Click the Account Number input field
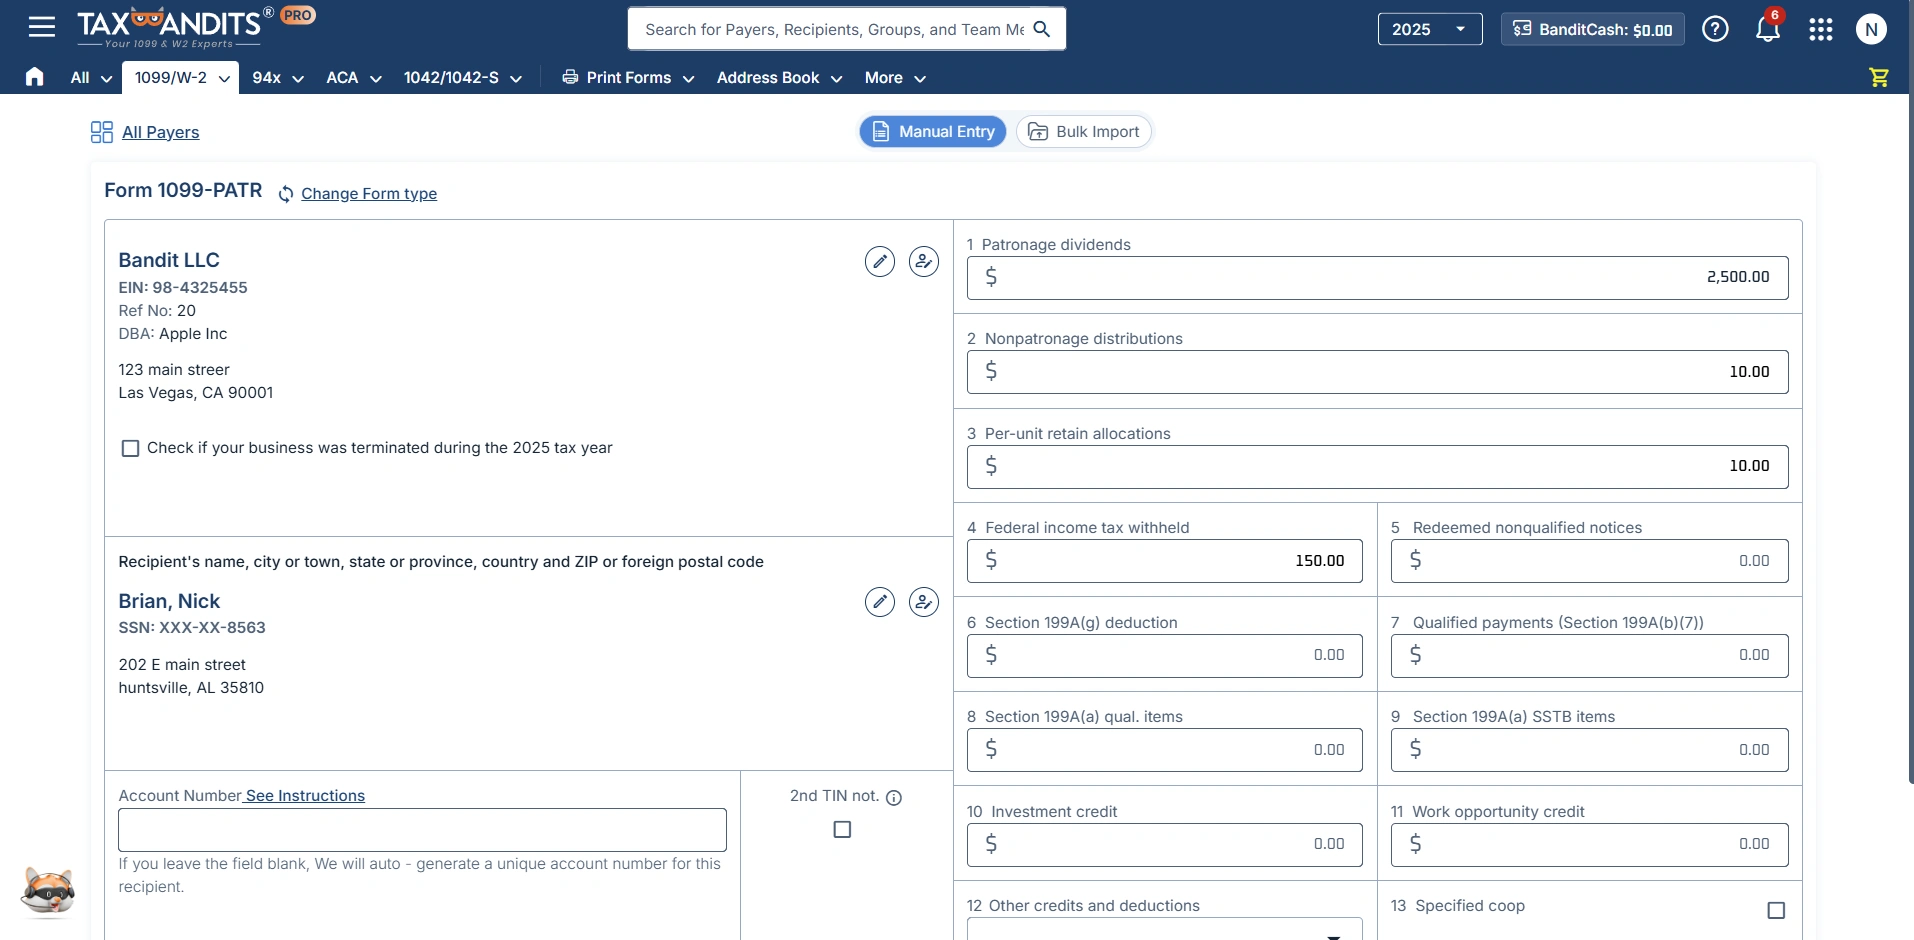 [x=422, y=830]
